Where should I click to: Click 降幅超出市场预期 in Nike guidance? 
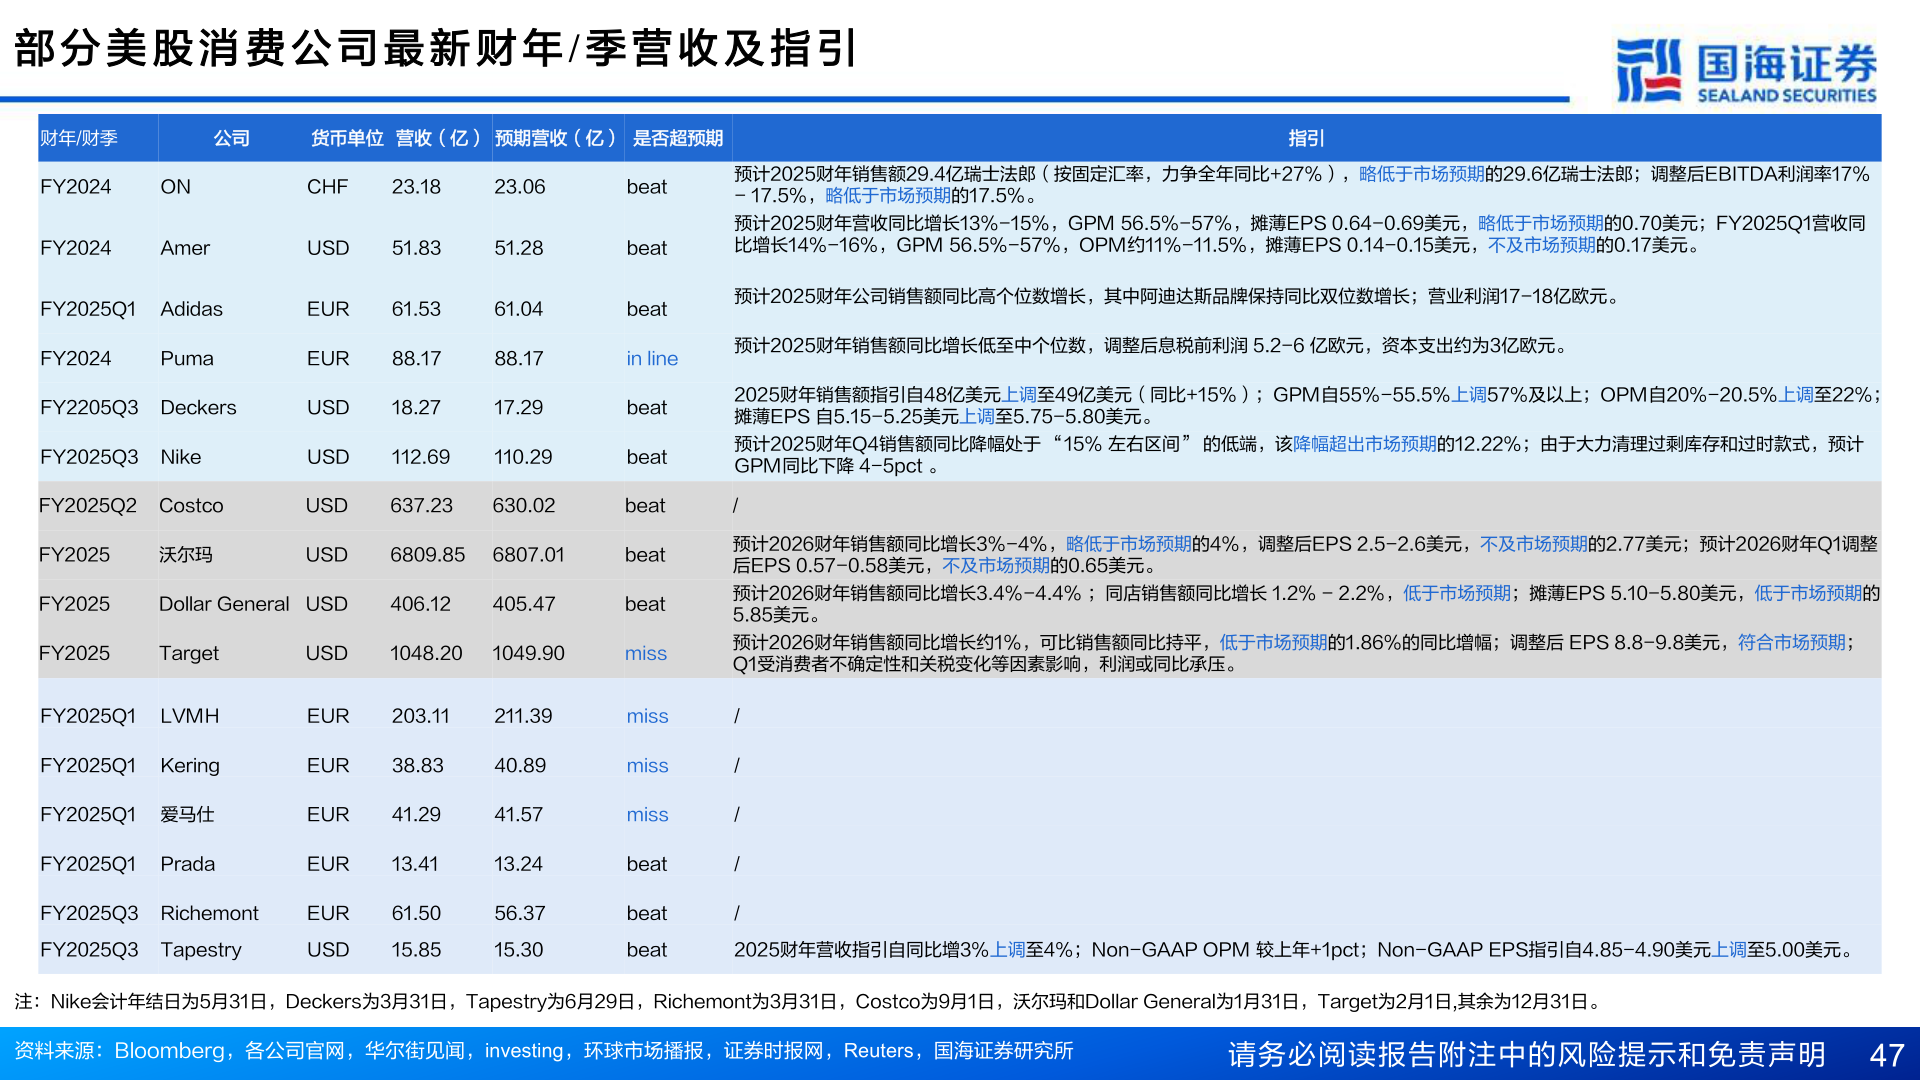1364,444
